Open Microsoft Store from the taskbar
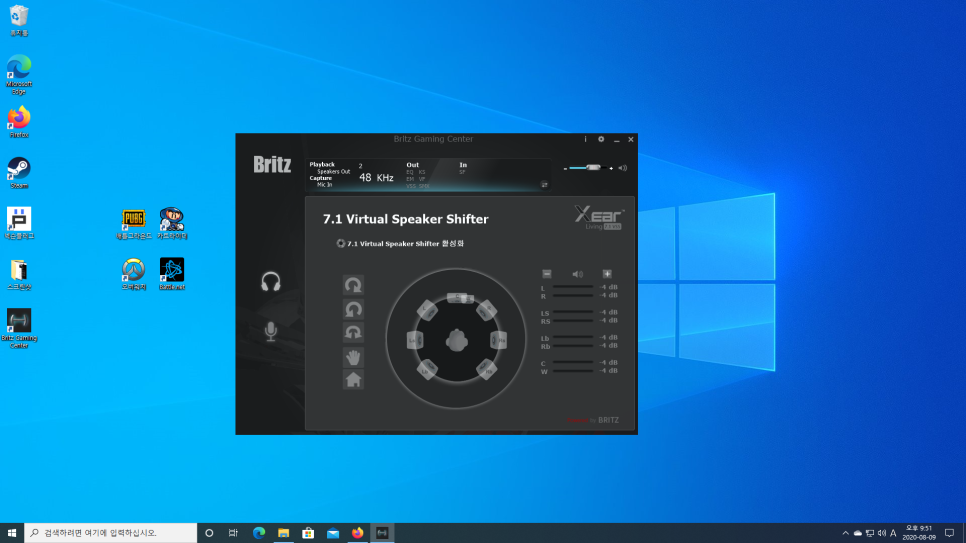966x543 pixels. (308, 533)
